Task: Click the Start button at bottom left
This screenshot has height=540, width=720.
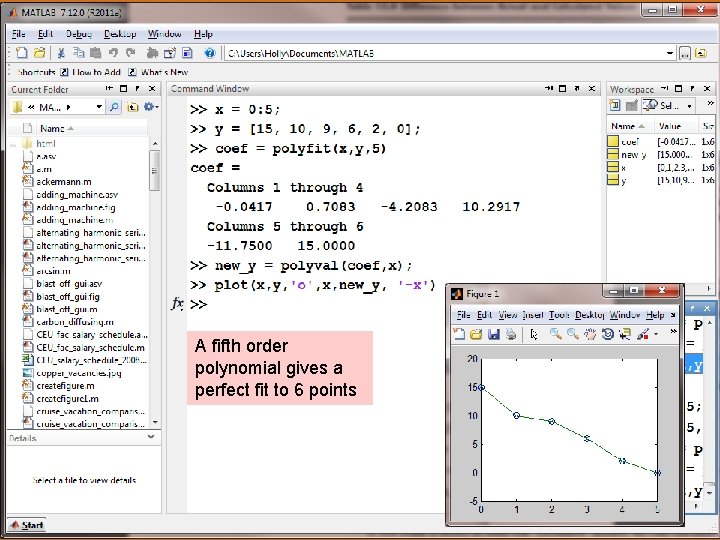Action: point(27,525)
